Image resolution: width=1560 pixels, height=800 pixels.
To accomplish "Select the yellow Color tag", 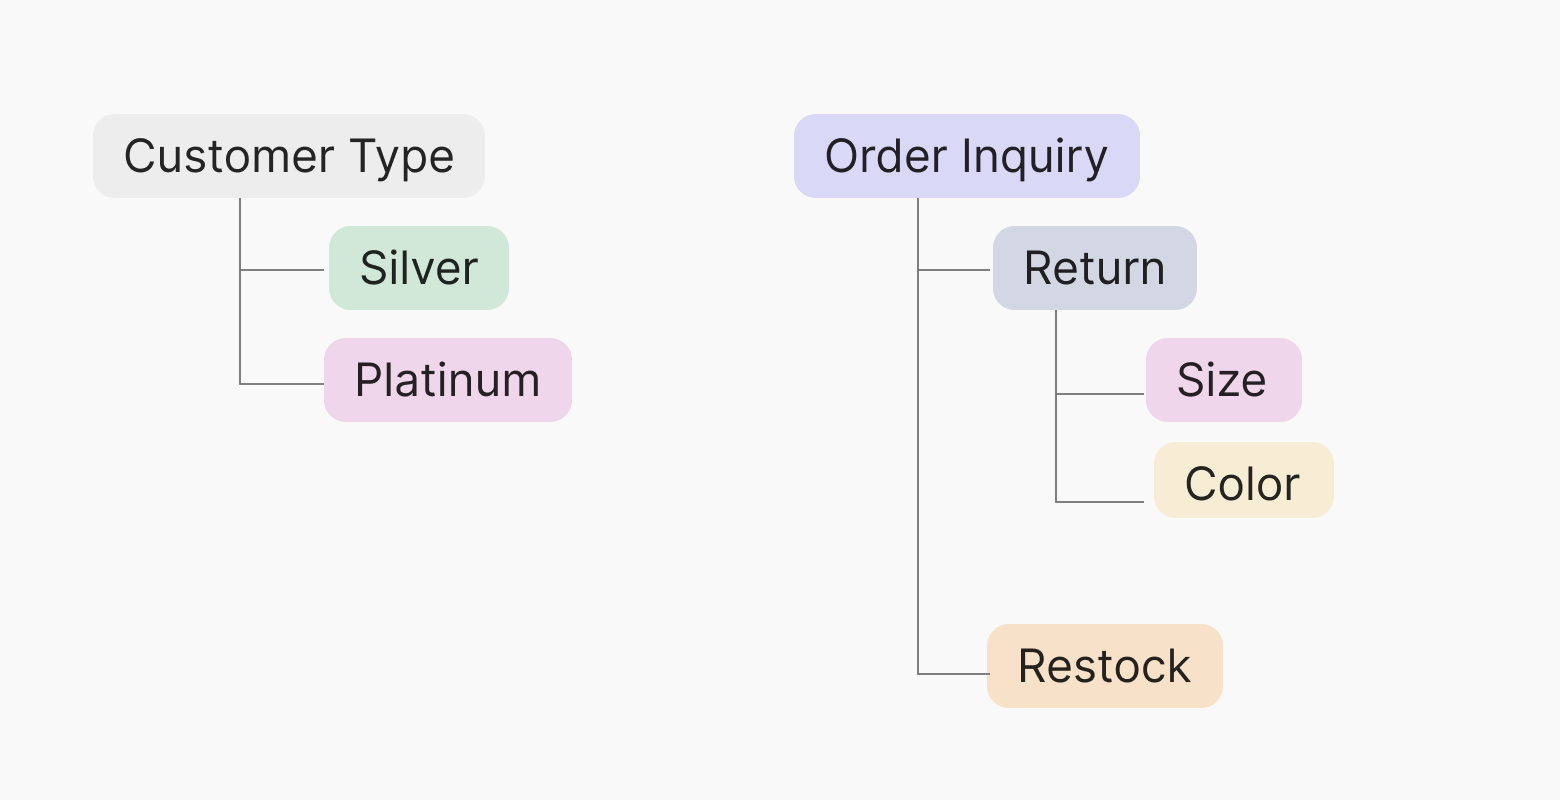I will click(x=1242, y=481).
